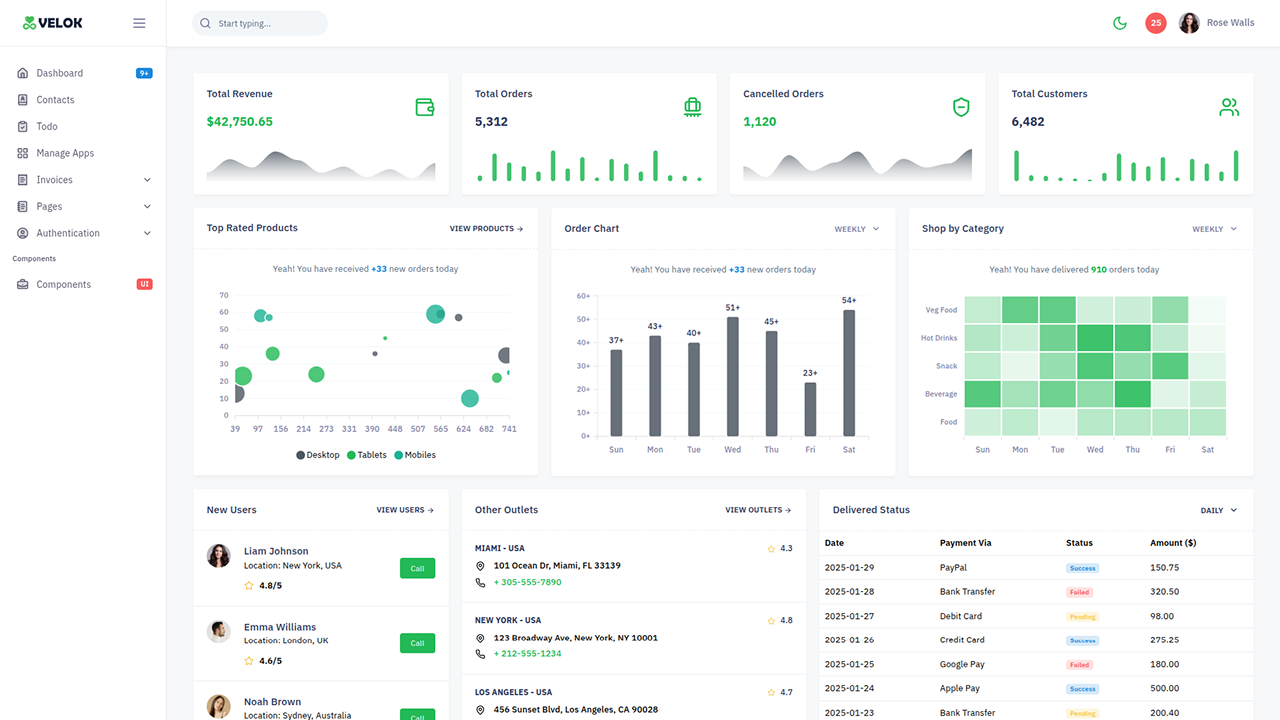Click the phone icon beside New York outlet number
This screenshot has width=1280, height=720.
click(x=481, y=653)
